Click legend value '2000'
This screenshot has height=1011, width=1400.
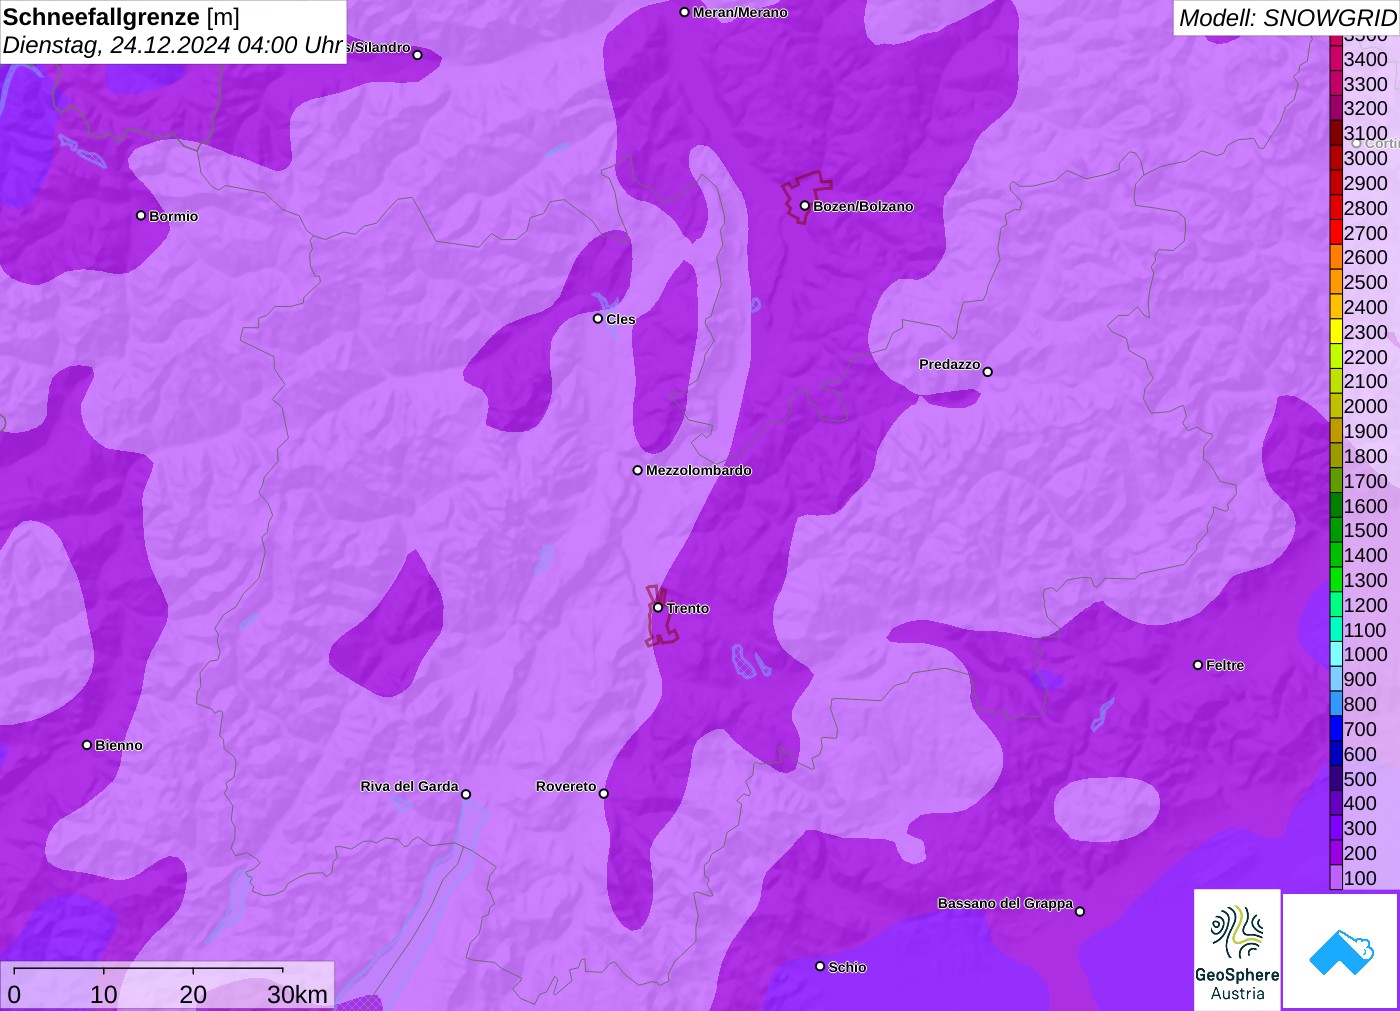[1365, 406]
